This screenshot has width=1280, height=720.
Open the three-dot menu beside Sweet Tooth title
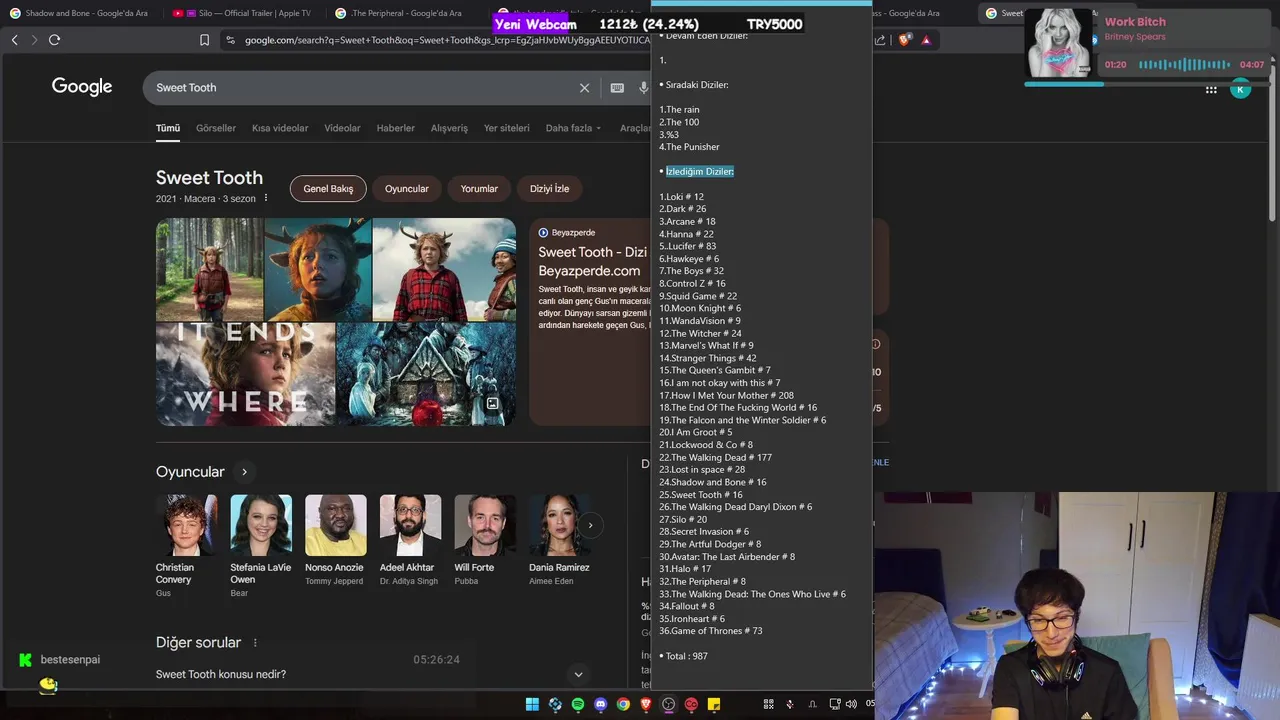pos(266,198)
